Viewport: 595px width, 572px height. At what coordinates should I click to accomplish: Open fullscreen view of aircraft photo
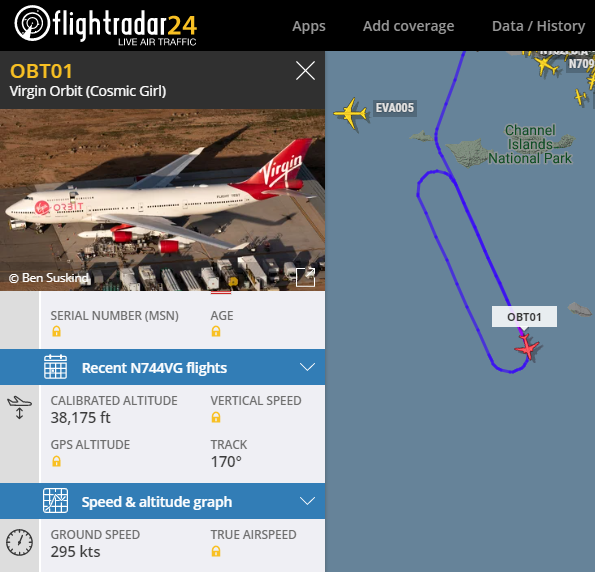(x=305, y=277)
